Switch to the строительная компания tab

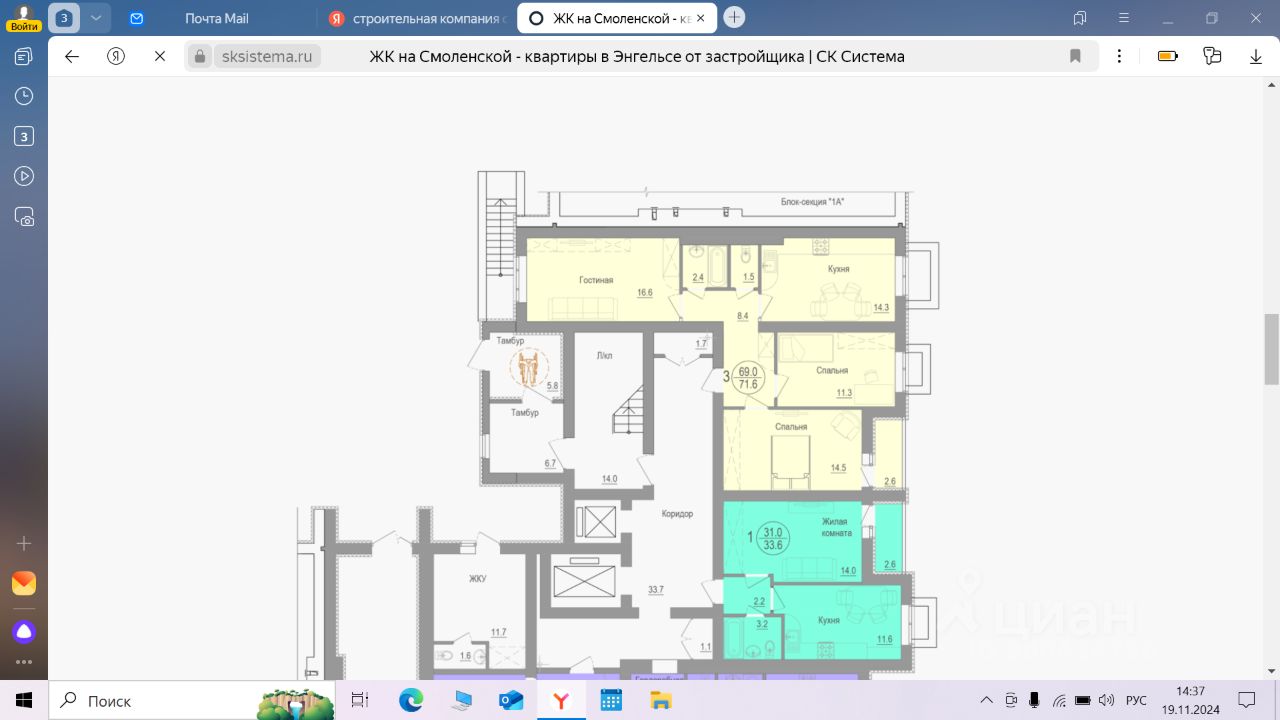(417, 18)
